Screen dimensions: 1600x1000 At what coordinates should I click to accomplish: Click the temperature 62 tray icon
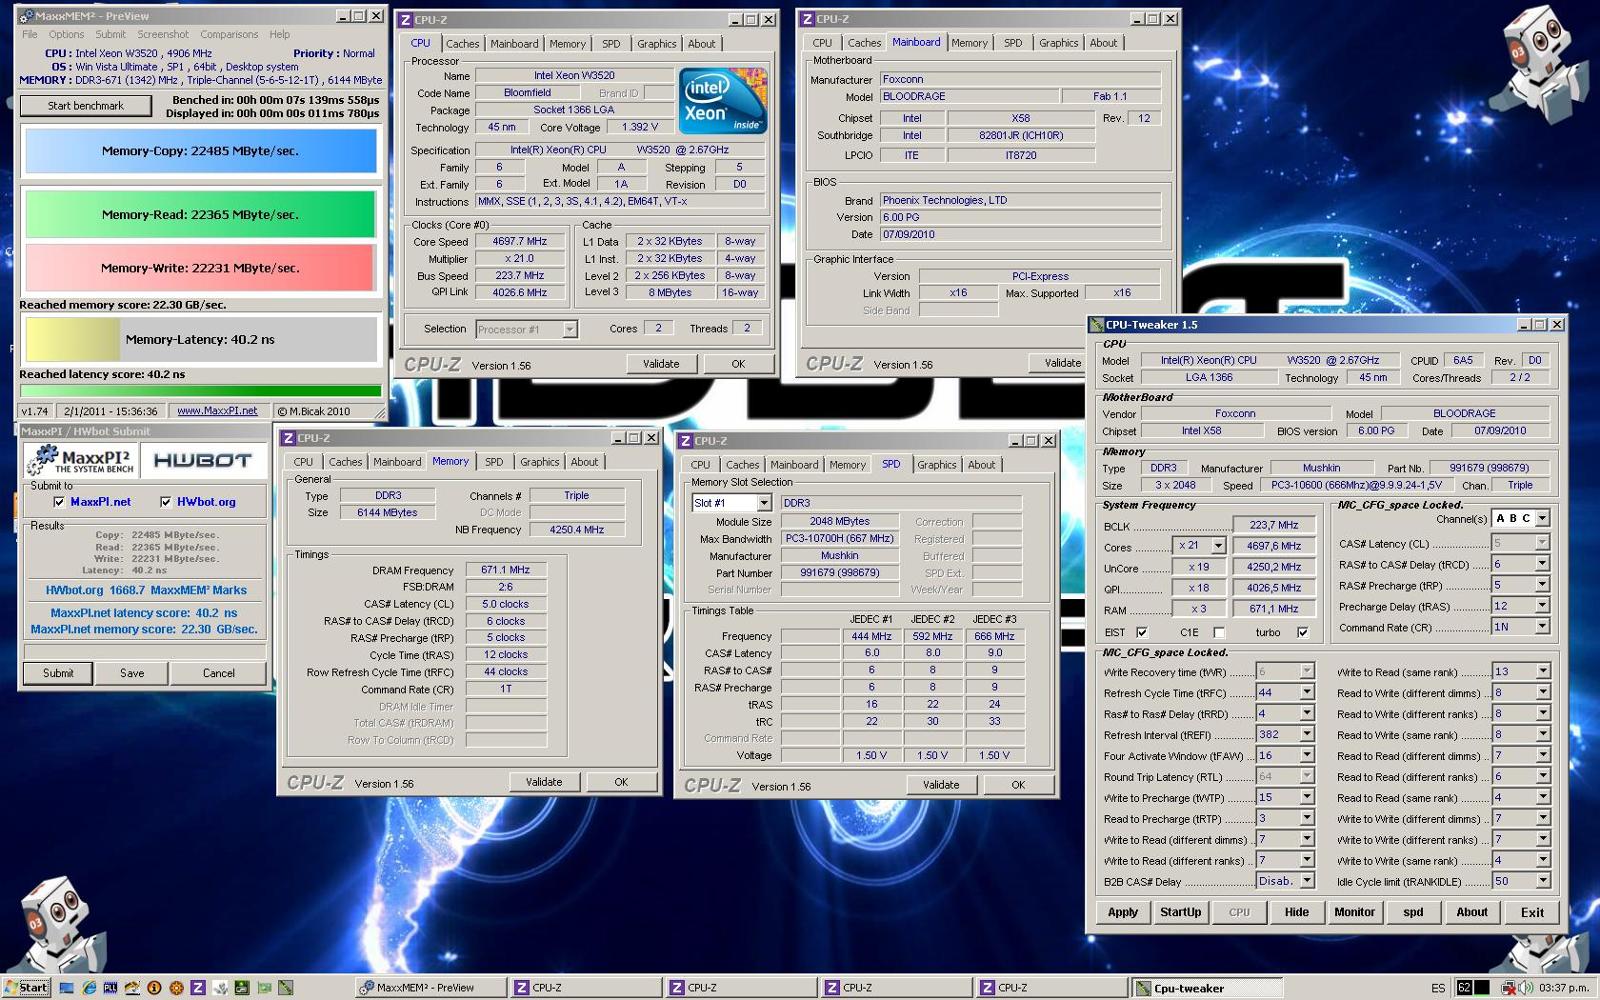tap(1464, 988)
